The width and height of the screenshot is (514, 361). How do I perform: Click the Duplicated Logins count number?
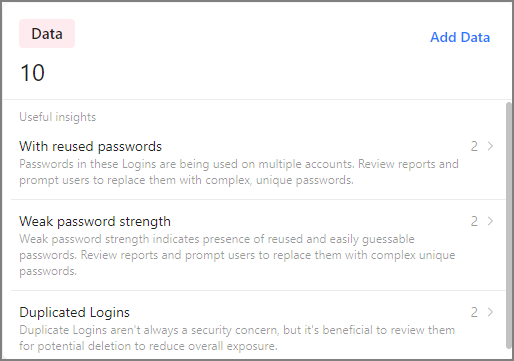coord(474,312)
